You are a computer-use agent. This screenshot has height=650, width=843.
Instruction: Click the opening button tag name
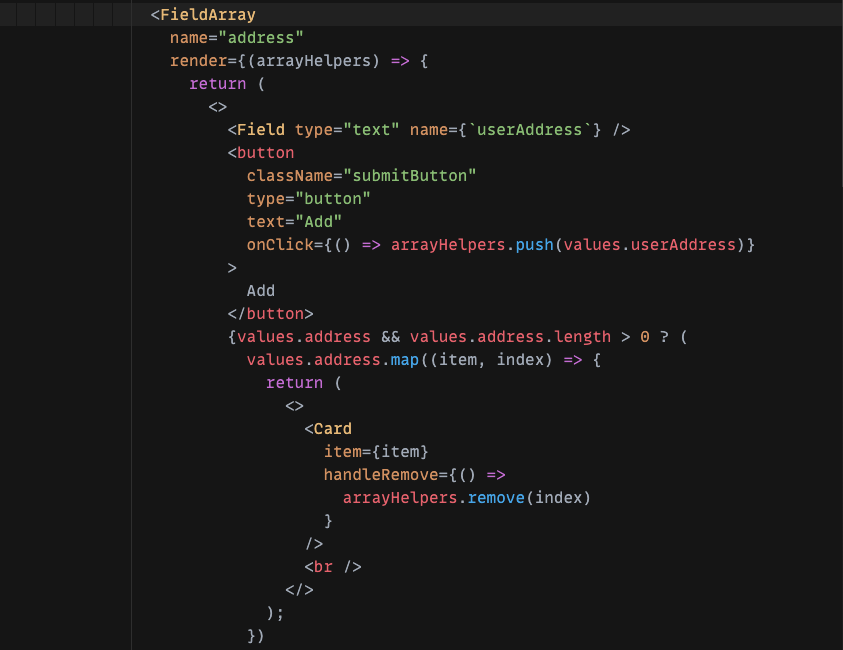tap(265, 153)
